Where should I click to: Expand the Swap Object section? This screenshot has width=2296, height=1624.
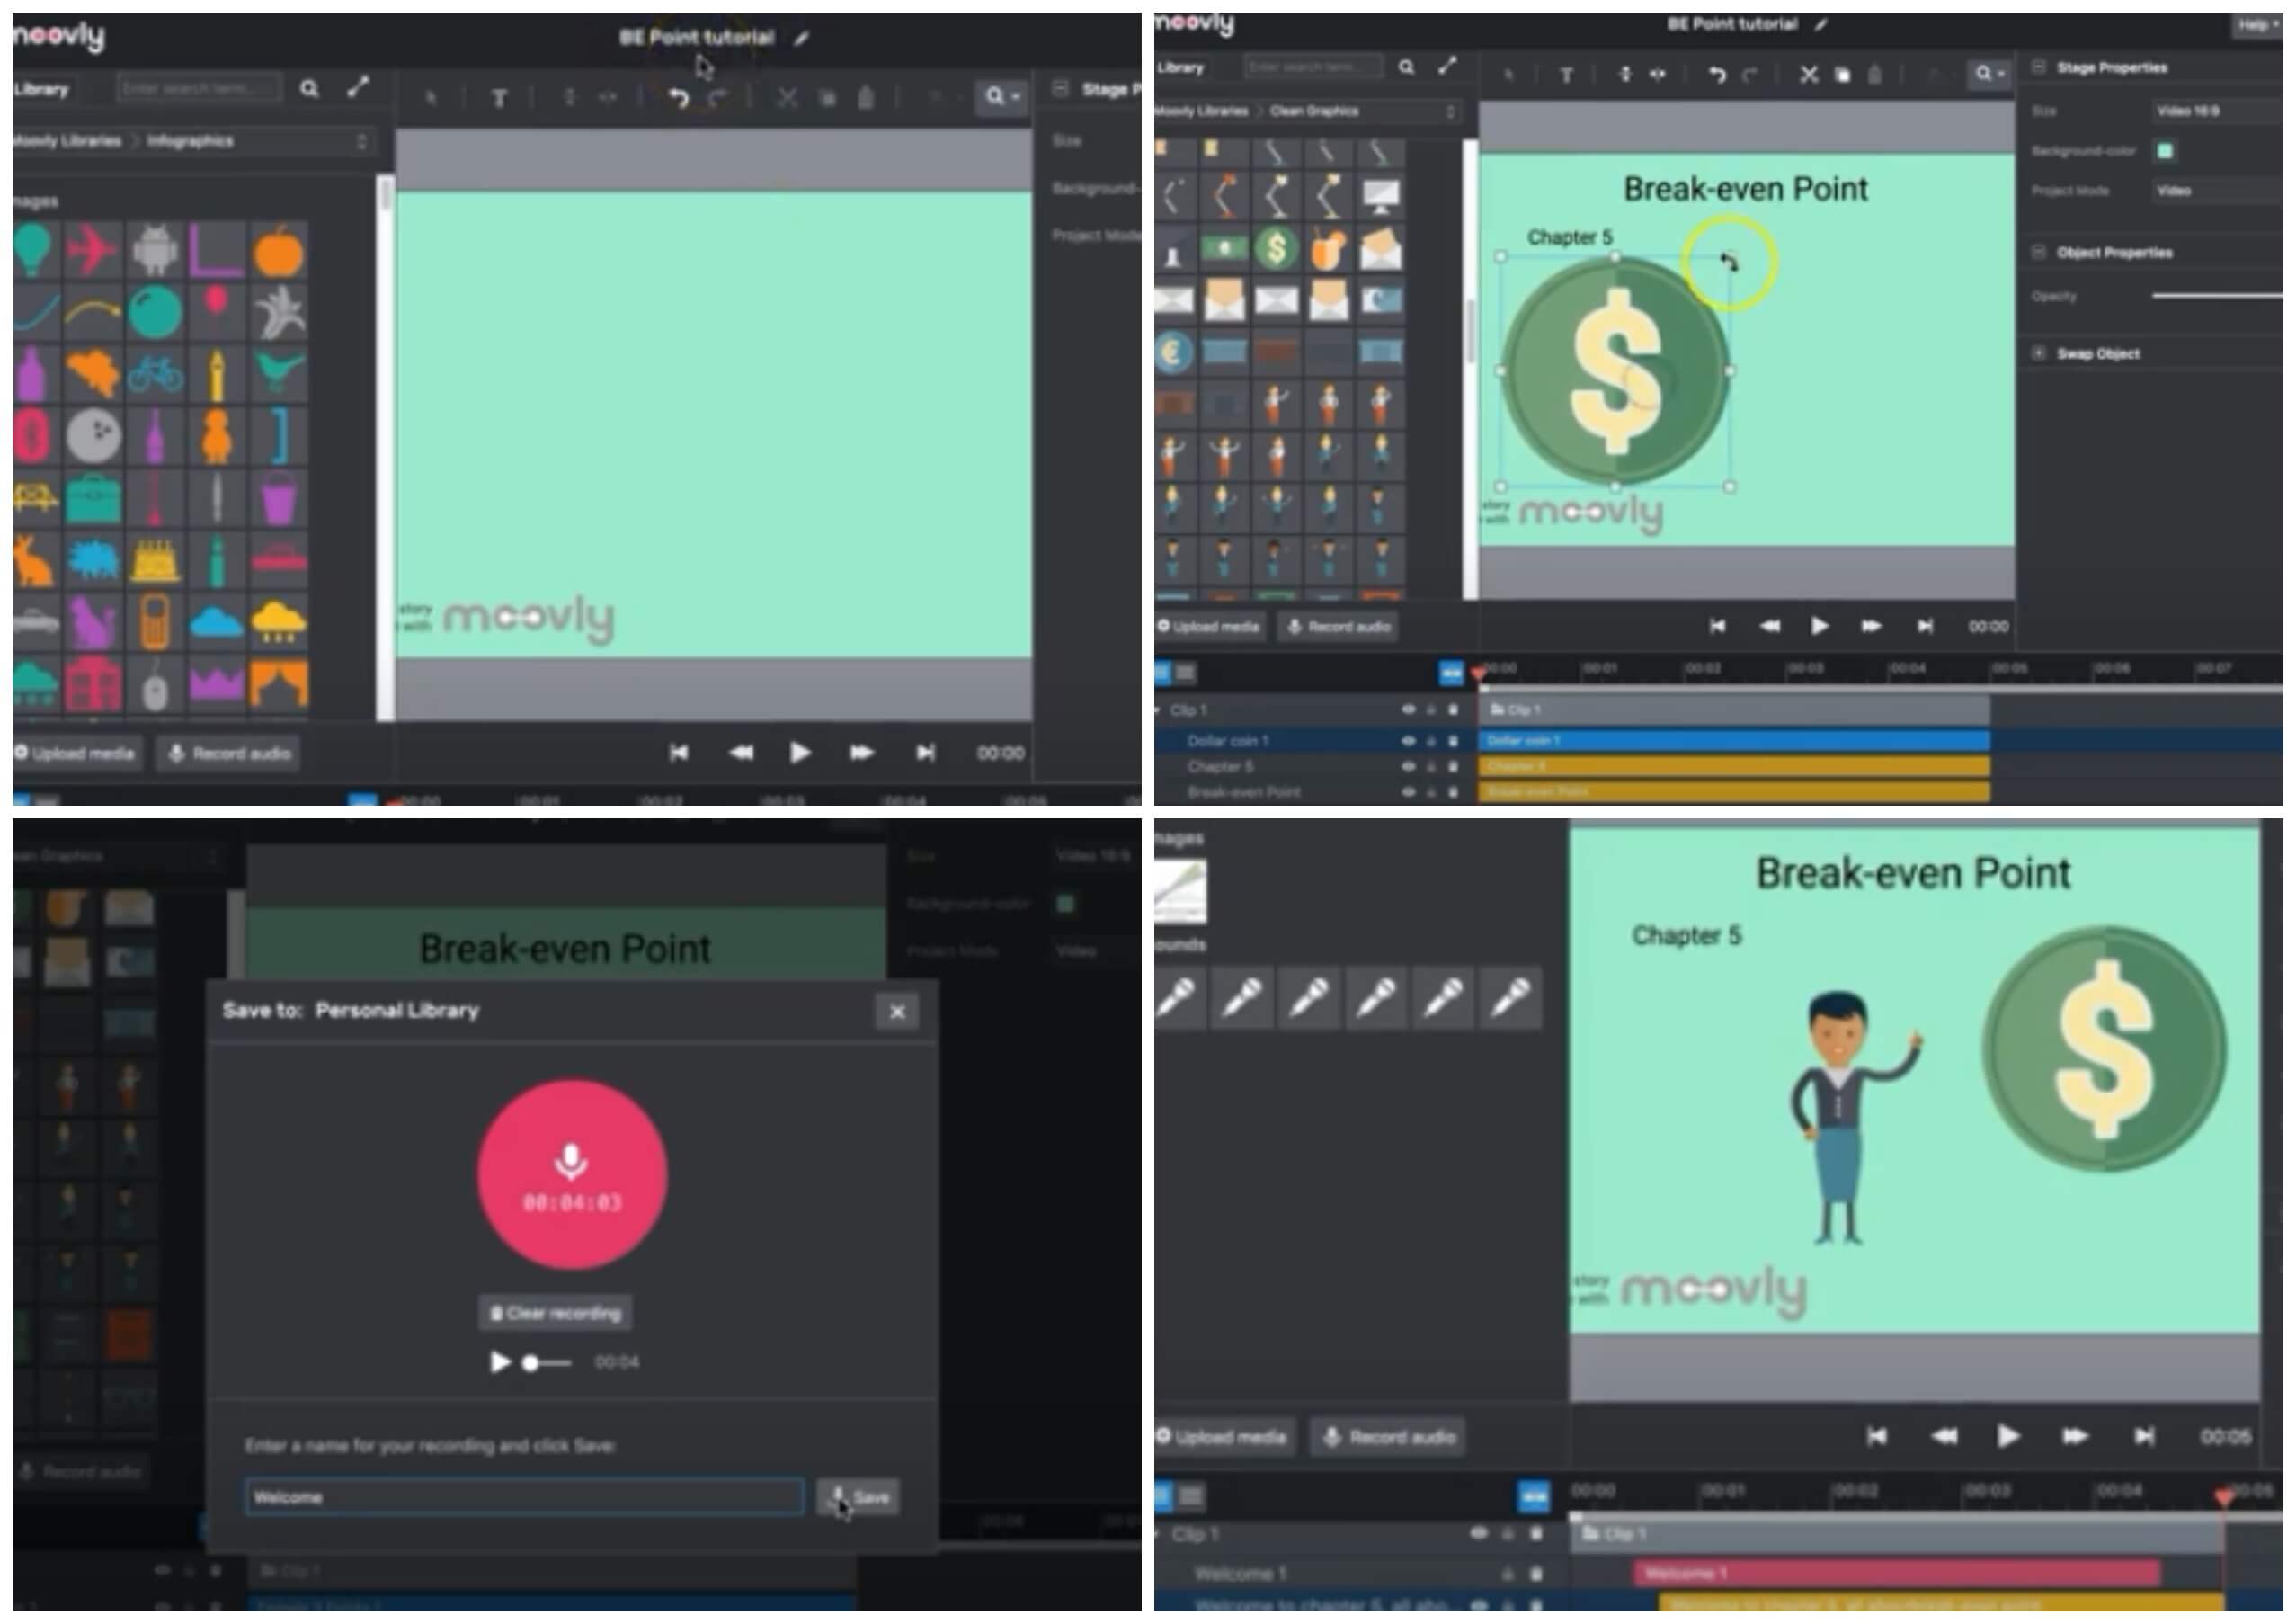pos(2039,353)
